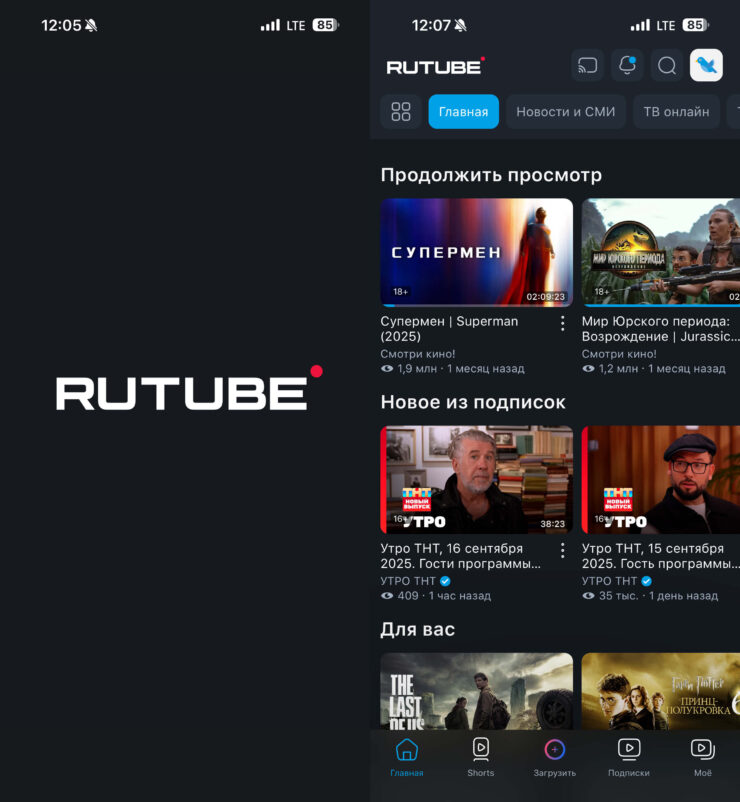Select the Главная category chip
Screen dimensions: 740x802
463,112
